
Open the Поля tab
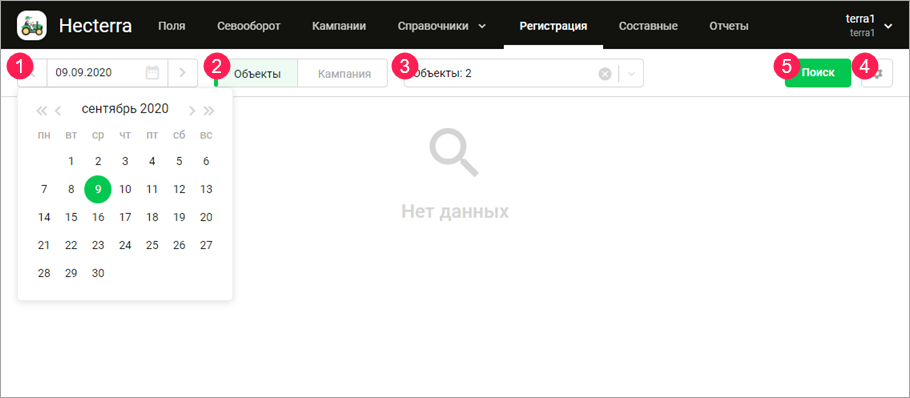(172, 26)
